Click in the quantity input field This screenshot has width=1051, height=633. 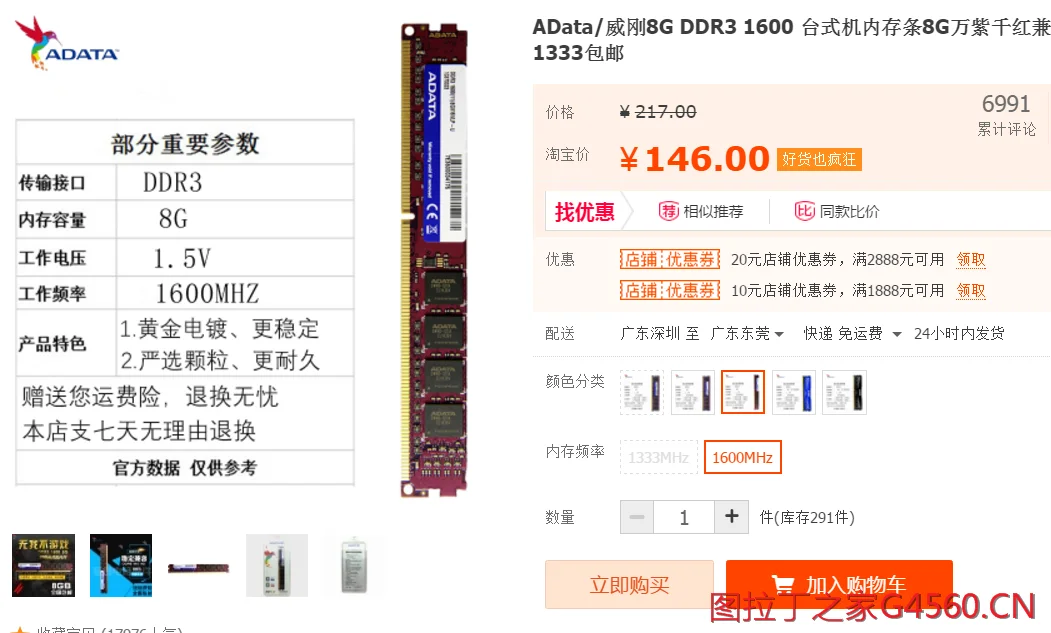point(684,517)
